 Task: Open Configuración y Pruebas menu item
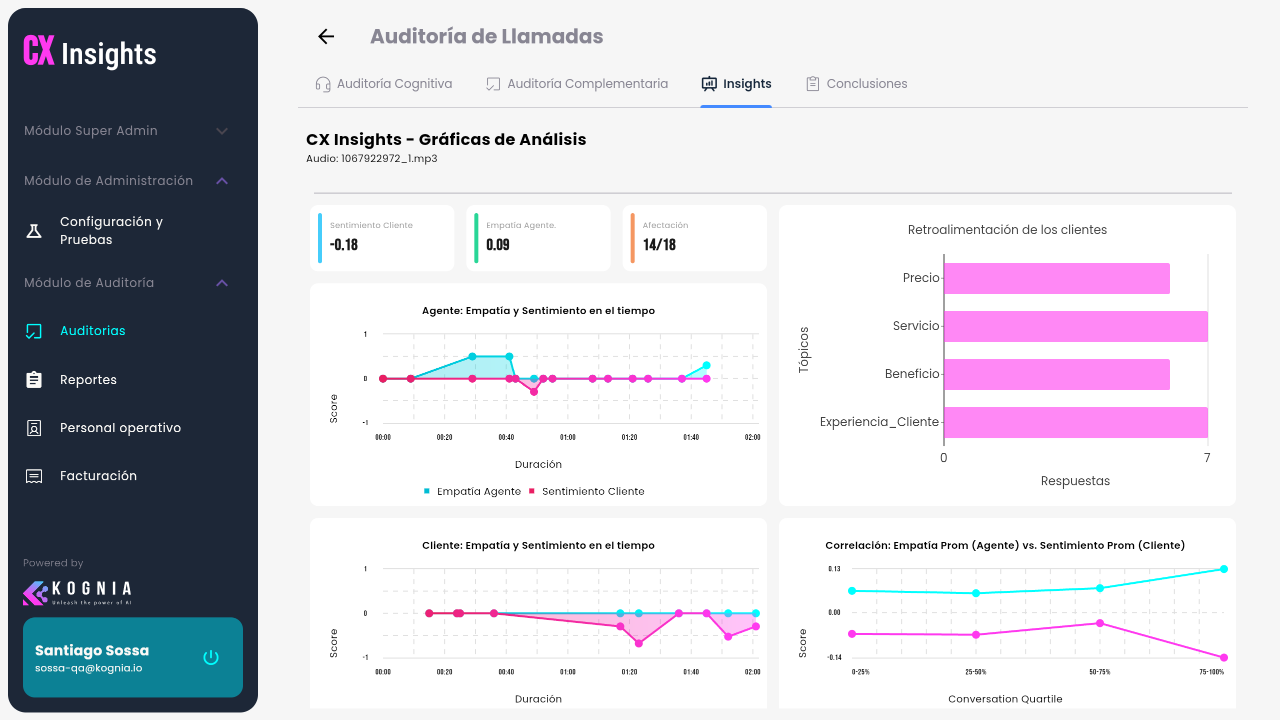tap(133, 231)
